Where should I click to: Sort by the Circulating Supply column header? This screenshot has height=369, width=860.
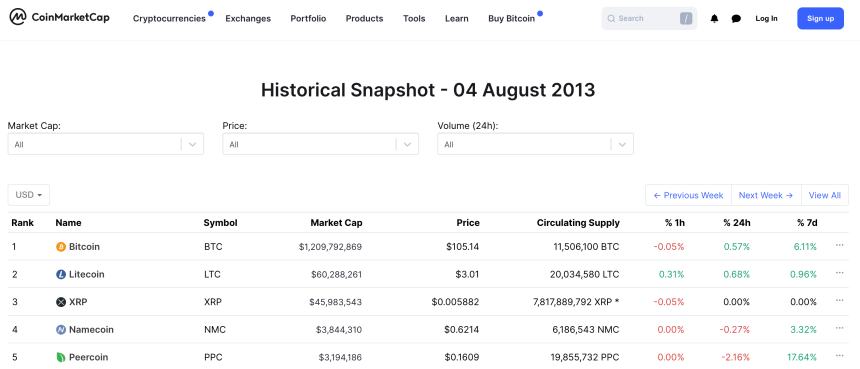[578, 223]
